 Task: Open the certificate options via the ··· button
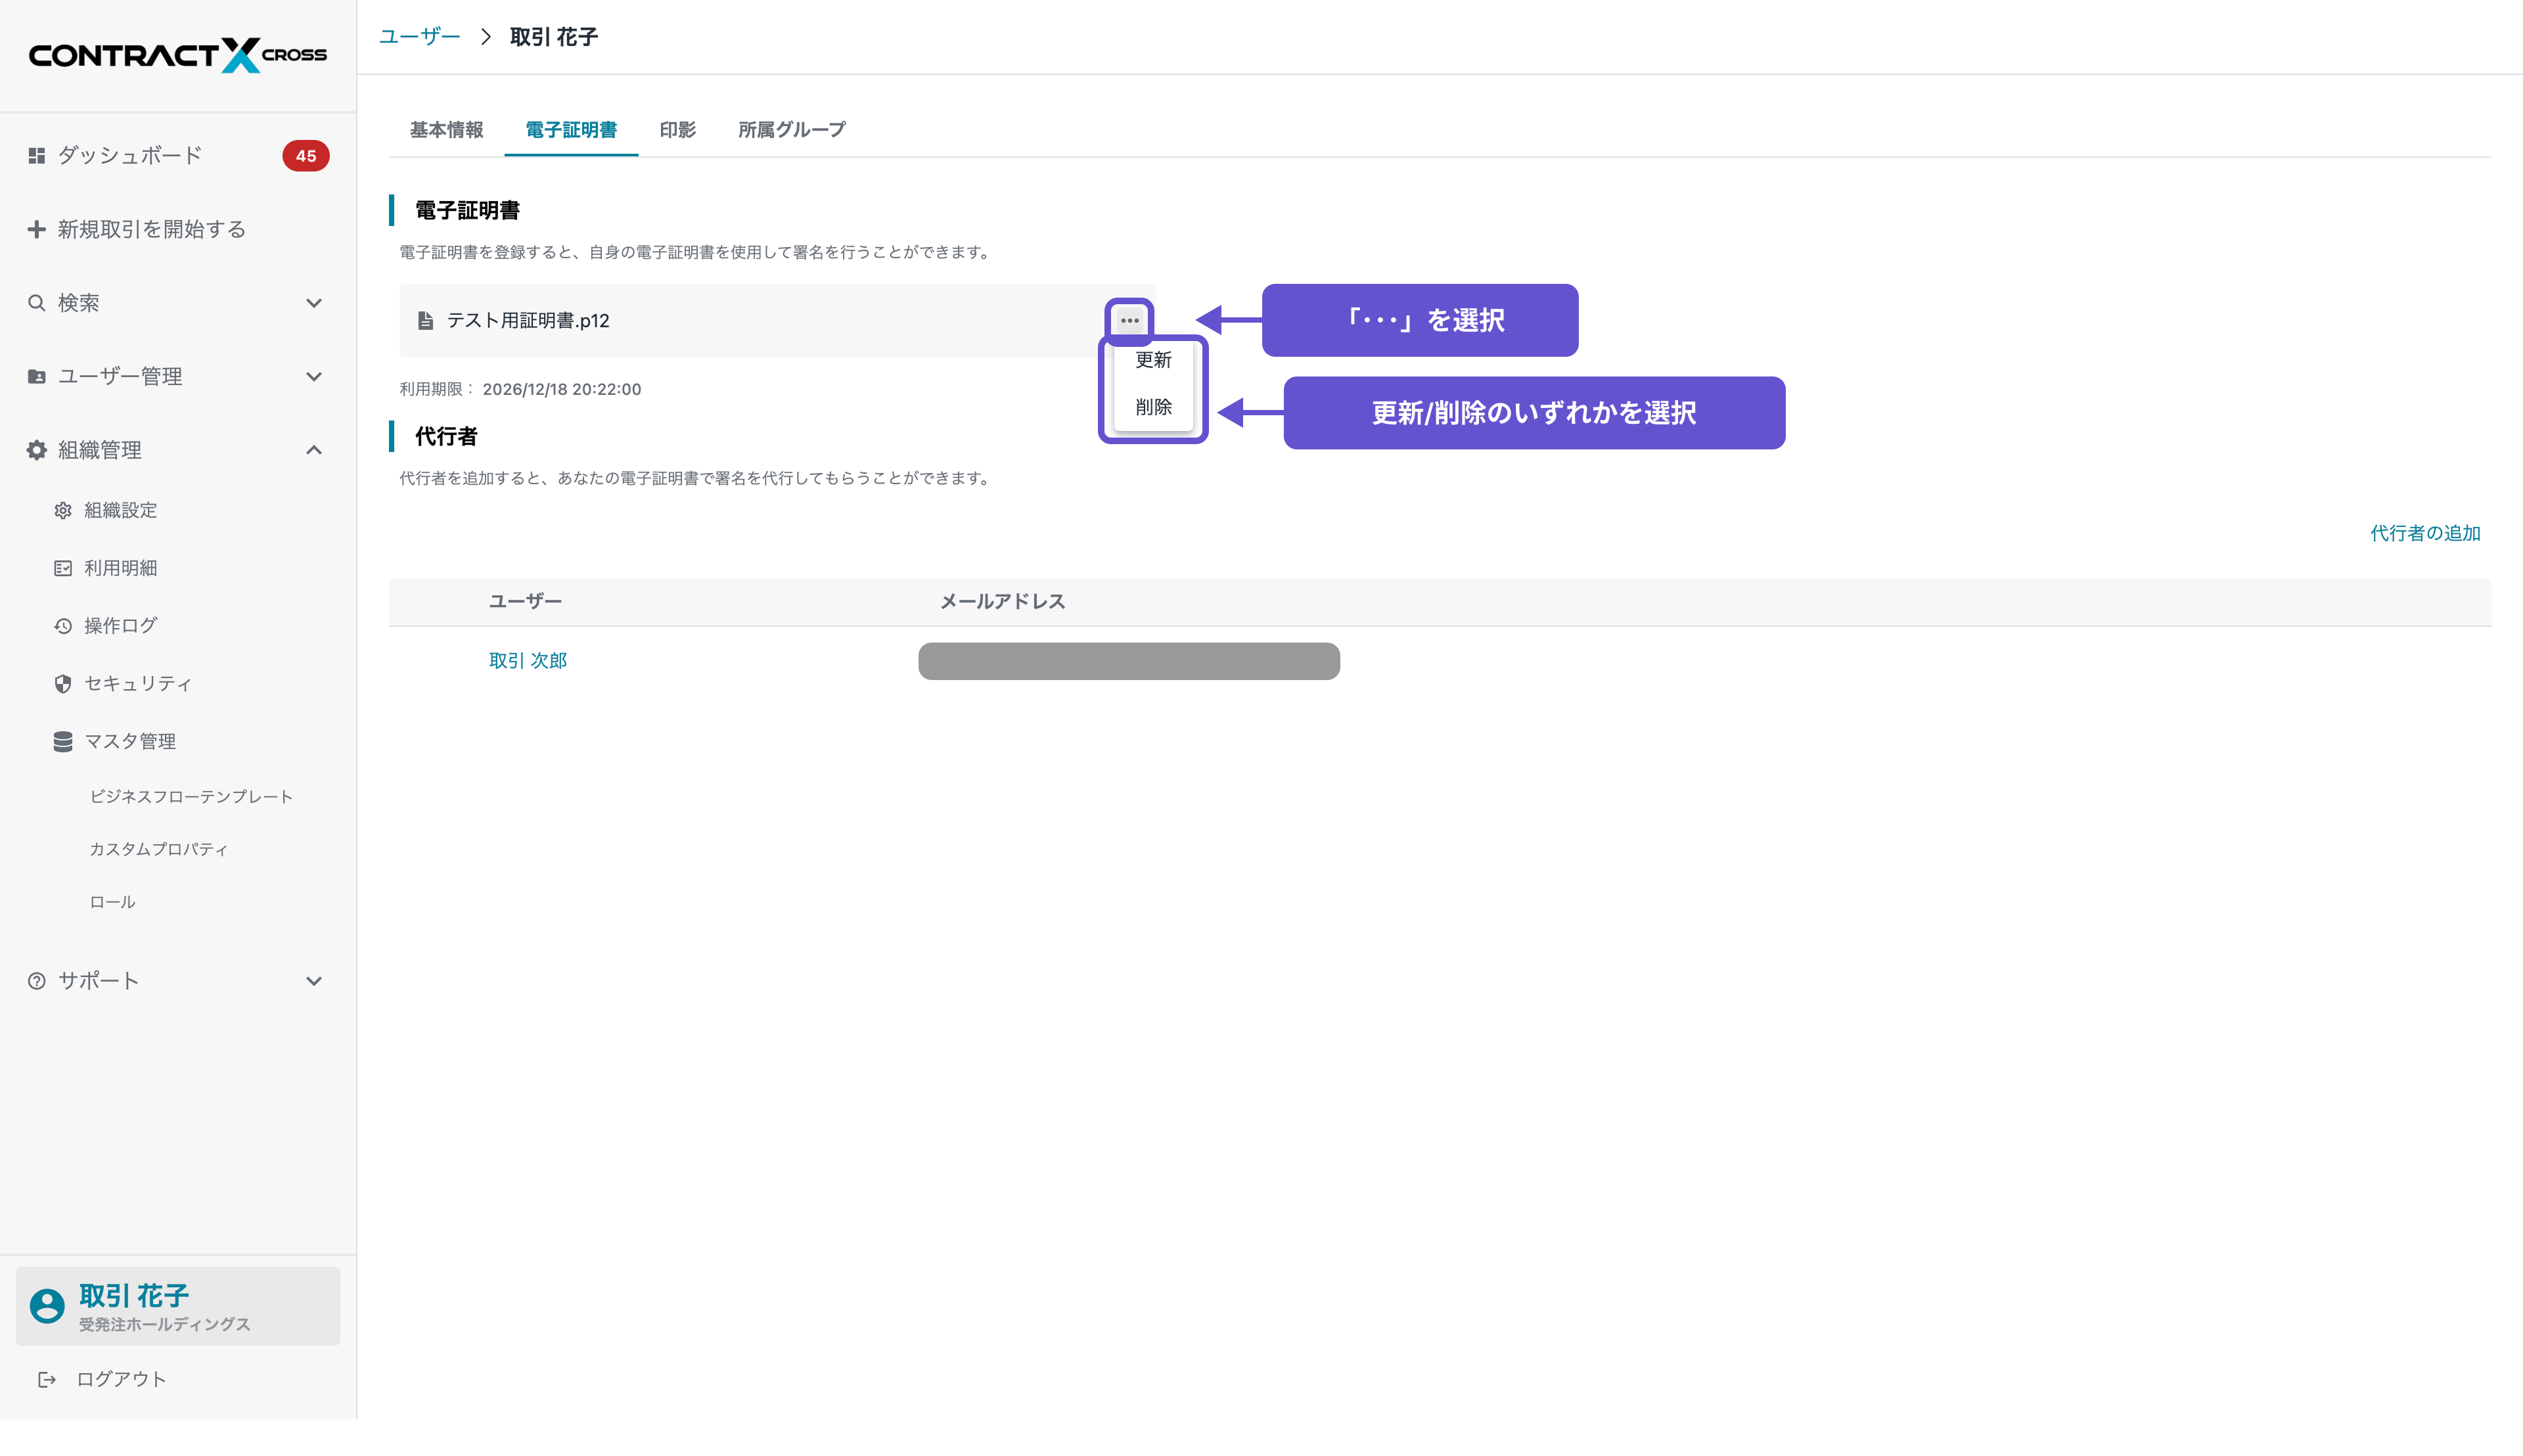coord(1129,321)
